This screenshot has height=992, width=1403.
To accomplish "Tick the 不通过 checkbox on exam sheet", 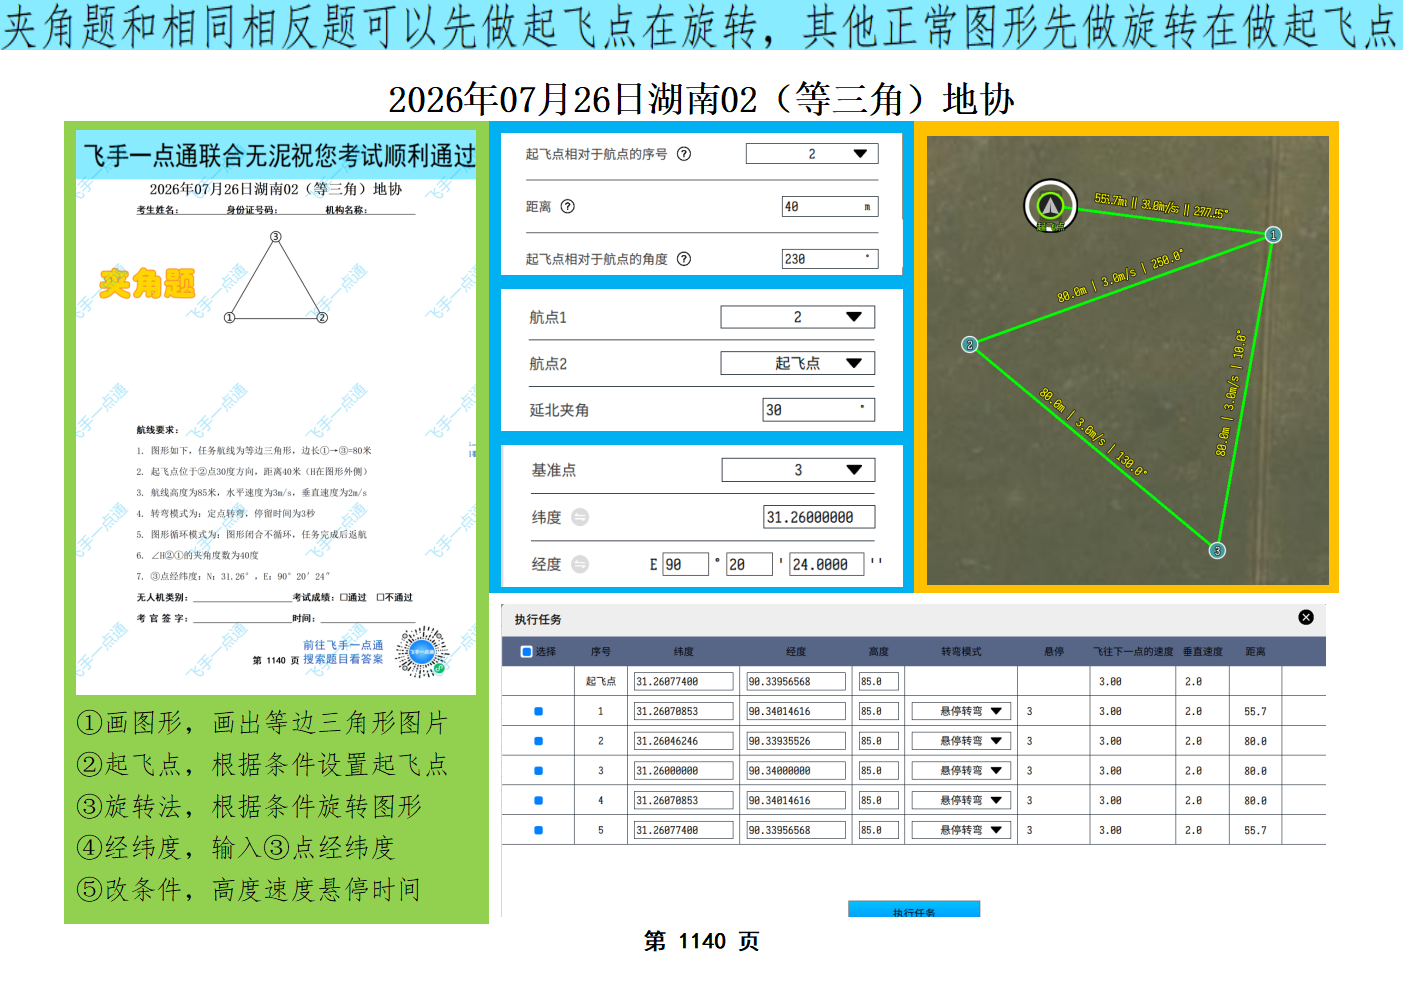I will click(x=380, y=598).
